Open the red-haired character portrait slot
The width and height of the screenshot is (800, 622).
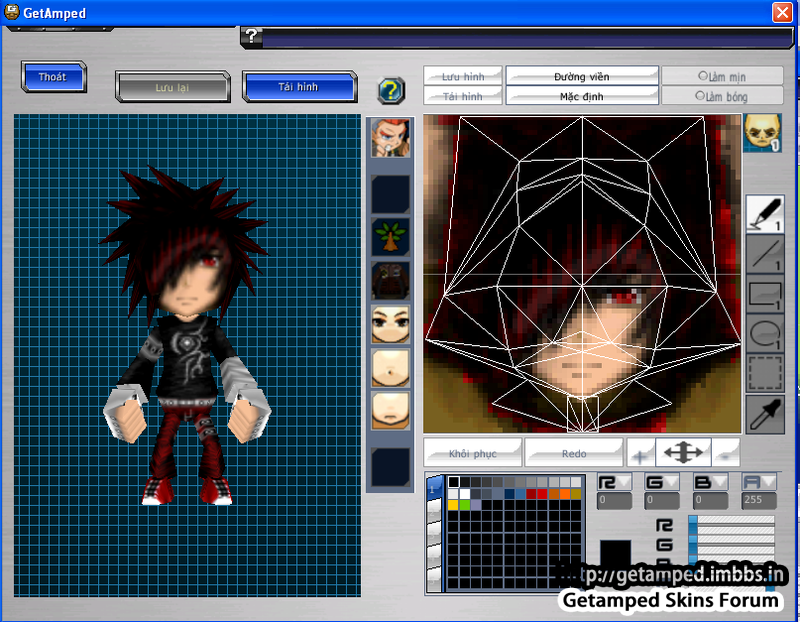(390, 138)
